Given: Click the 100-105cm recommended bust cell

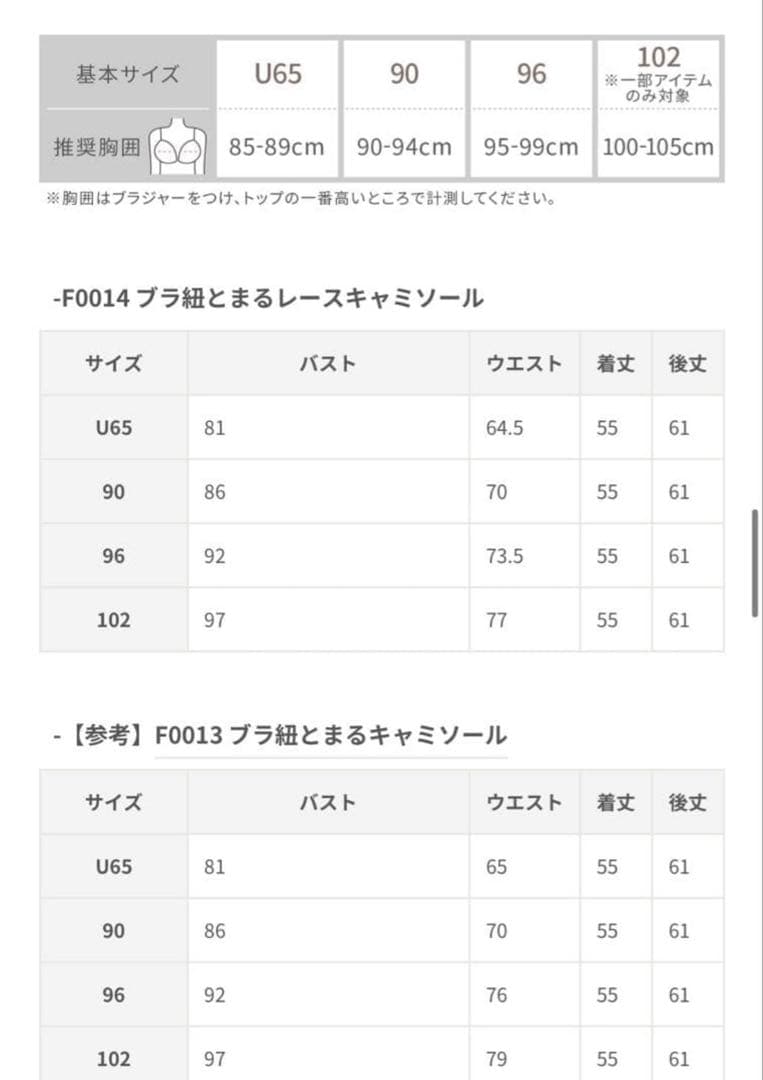Looking at the screenshot, I should pos(658,147).
